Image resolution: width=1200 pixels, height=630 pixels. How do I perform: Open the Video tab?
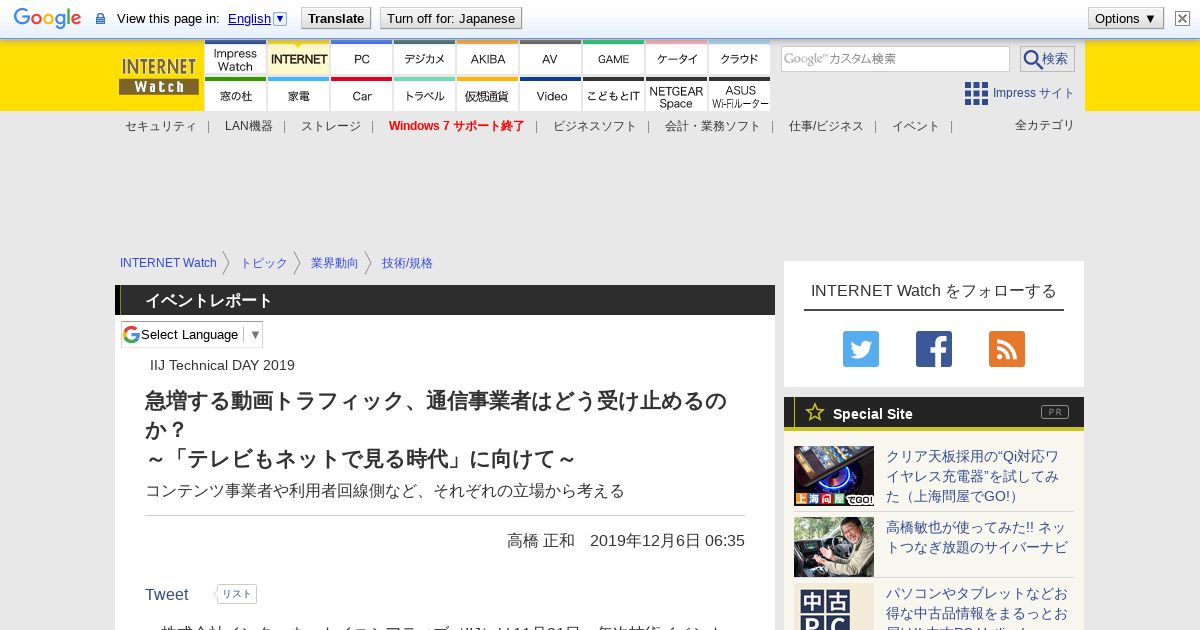click(550, 95)
